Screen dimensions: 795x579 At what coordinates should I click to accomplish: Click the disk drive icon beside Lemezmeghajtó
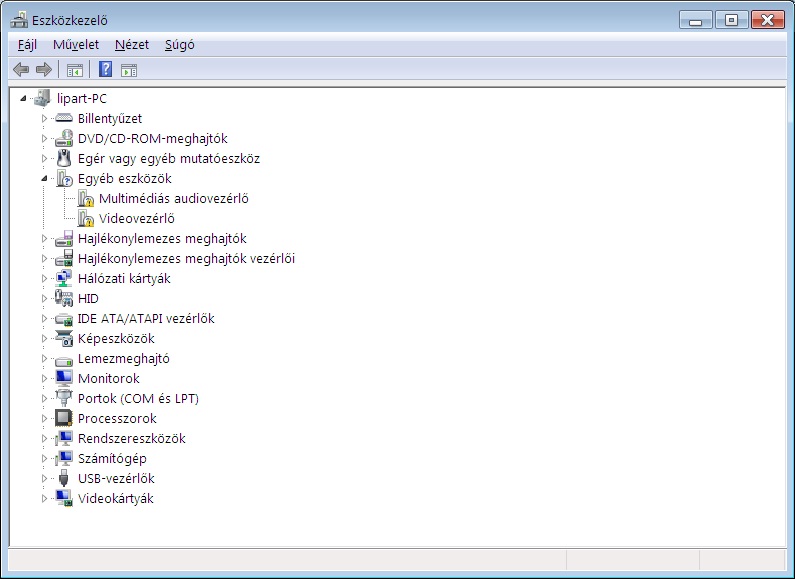[64, 359]
